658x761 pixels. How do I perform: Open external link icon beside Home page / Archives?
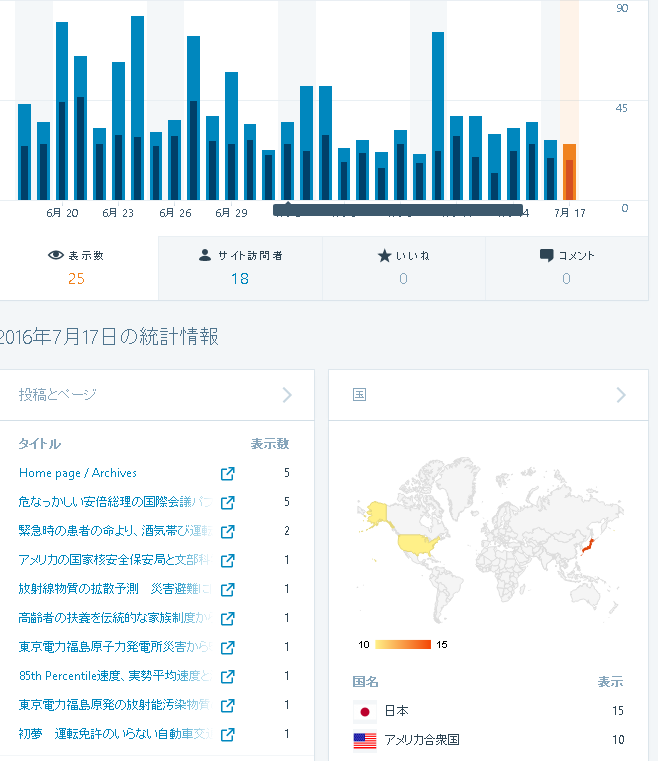pos(227,473)
